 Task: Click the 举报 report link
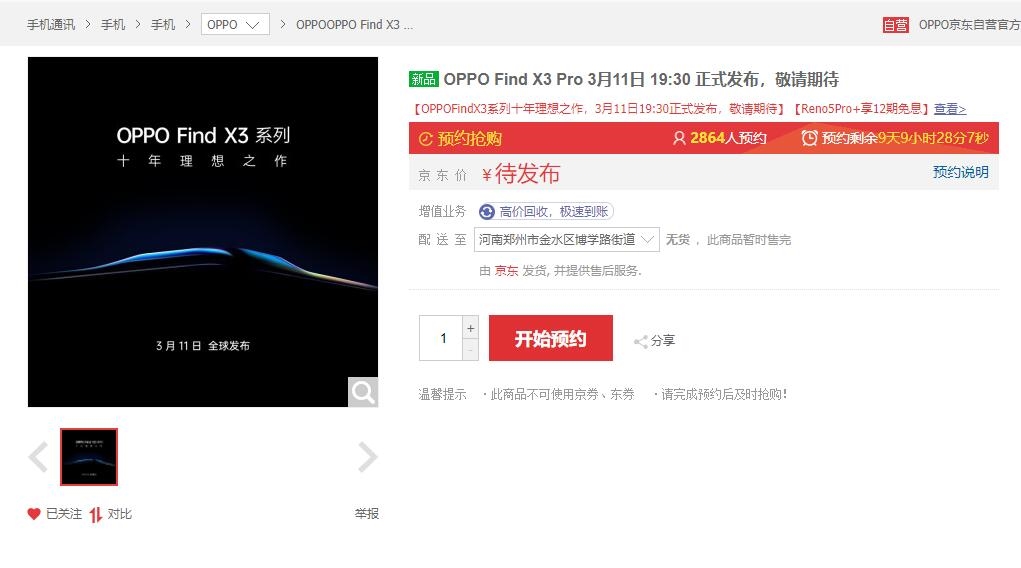tap(367, 514)
